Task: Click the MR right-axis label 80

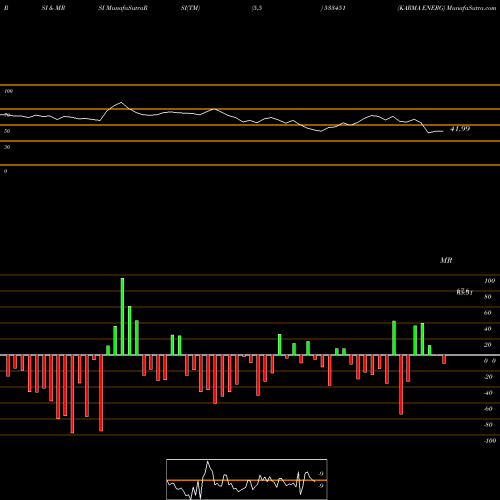Action: tap(488, 297)
